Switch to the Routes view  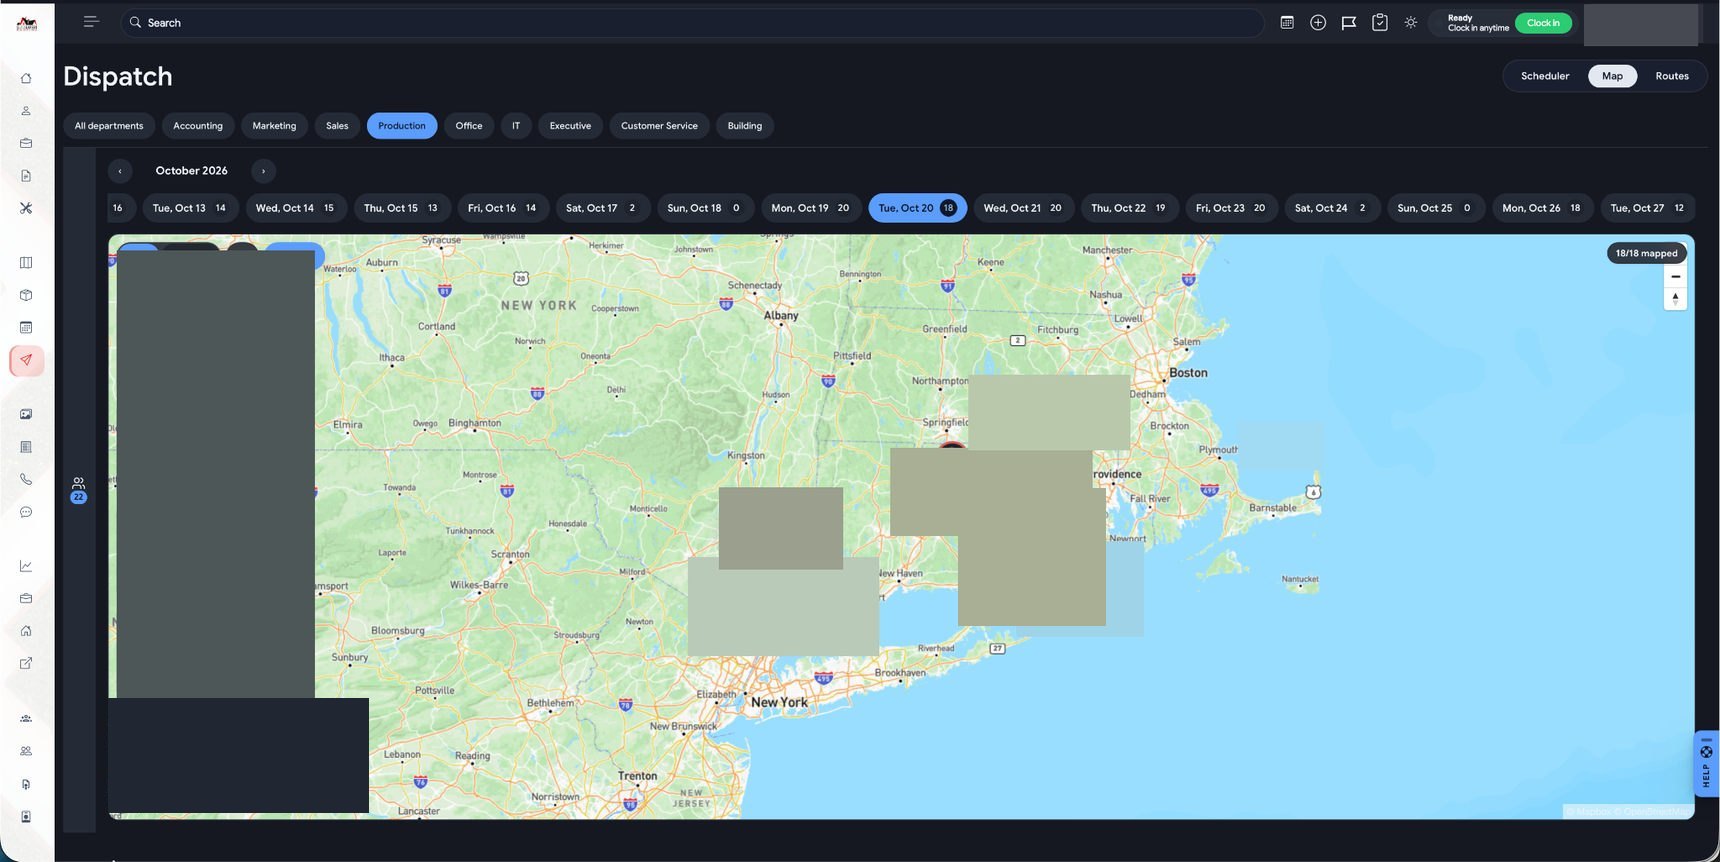pyautogui.click(x=1672, y=76)
